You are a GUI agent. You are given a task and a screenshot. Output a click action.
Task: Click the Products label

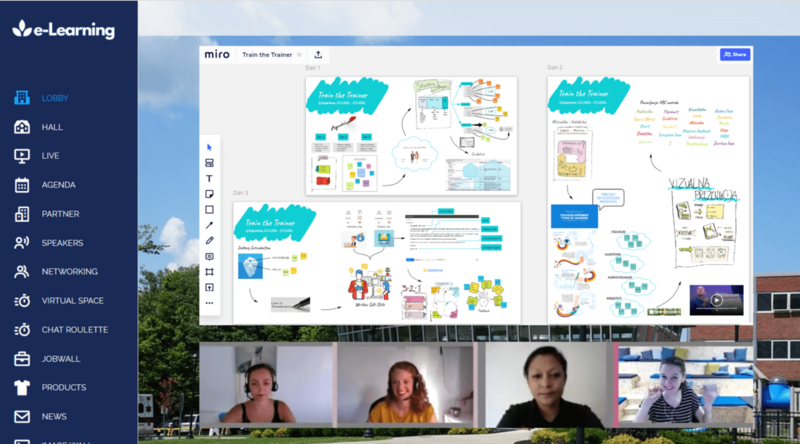point(64,387)
